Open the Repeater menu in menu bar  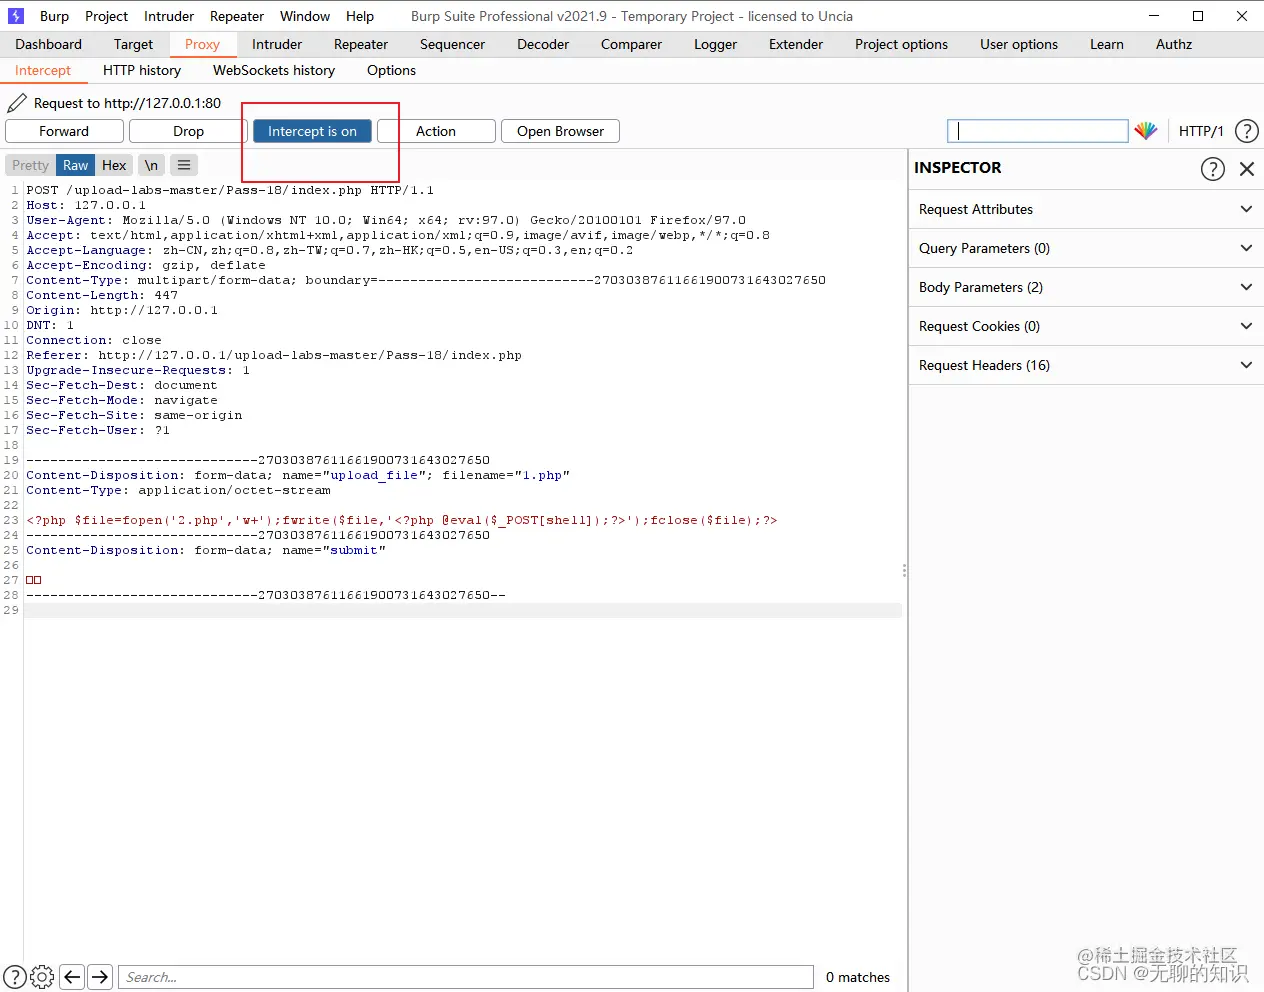click(237, 16)
